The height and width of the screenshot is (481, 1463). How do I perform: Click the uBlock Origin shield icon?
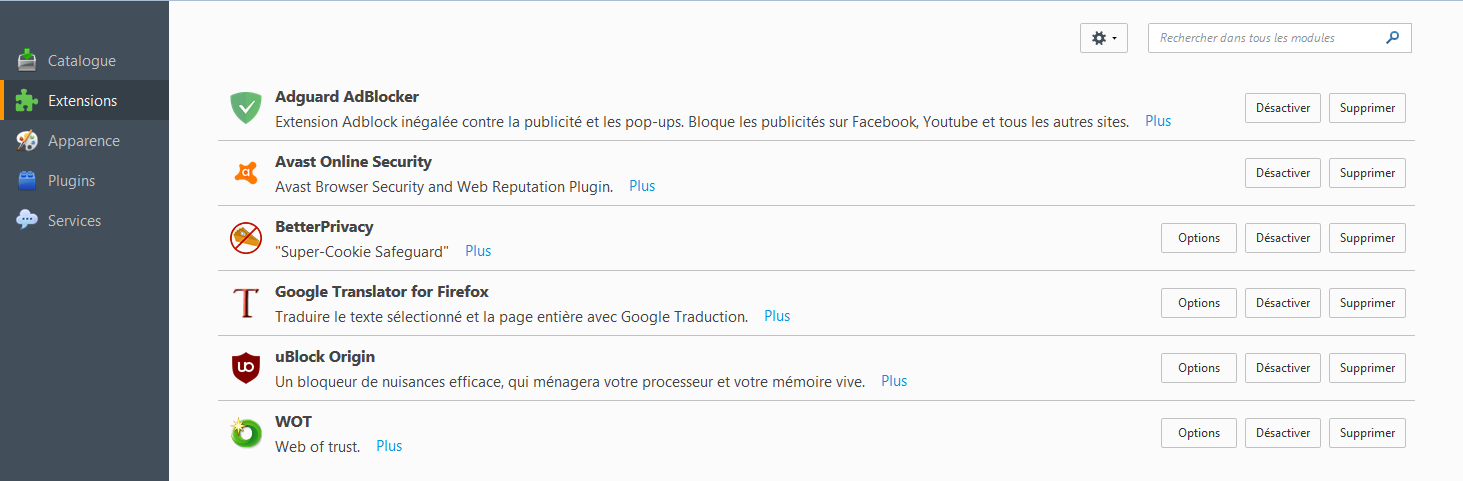tap(246, 368)
